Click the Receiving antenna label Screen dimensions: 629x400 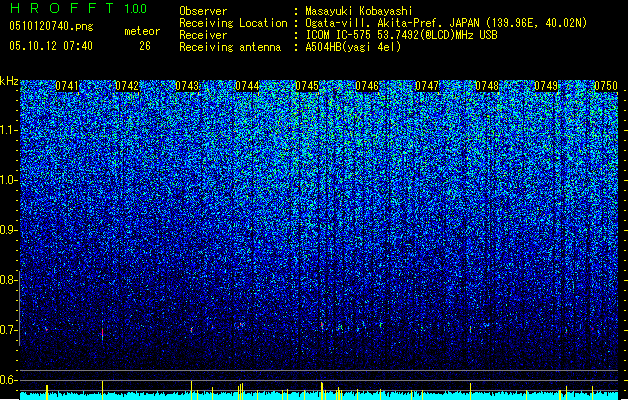[230, 47]
